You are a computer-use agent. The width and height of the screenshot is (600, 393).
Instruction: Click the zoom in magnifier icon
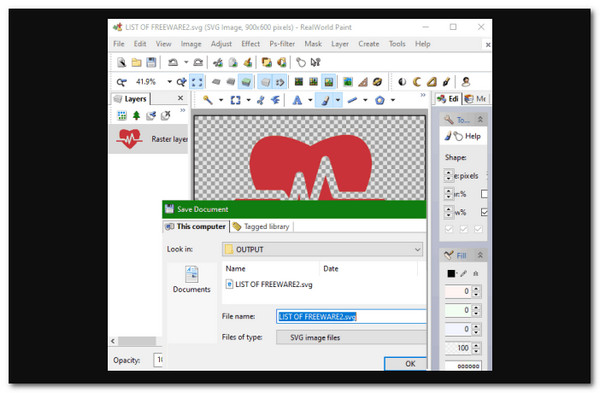(x=181, y=82)
